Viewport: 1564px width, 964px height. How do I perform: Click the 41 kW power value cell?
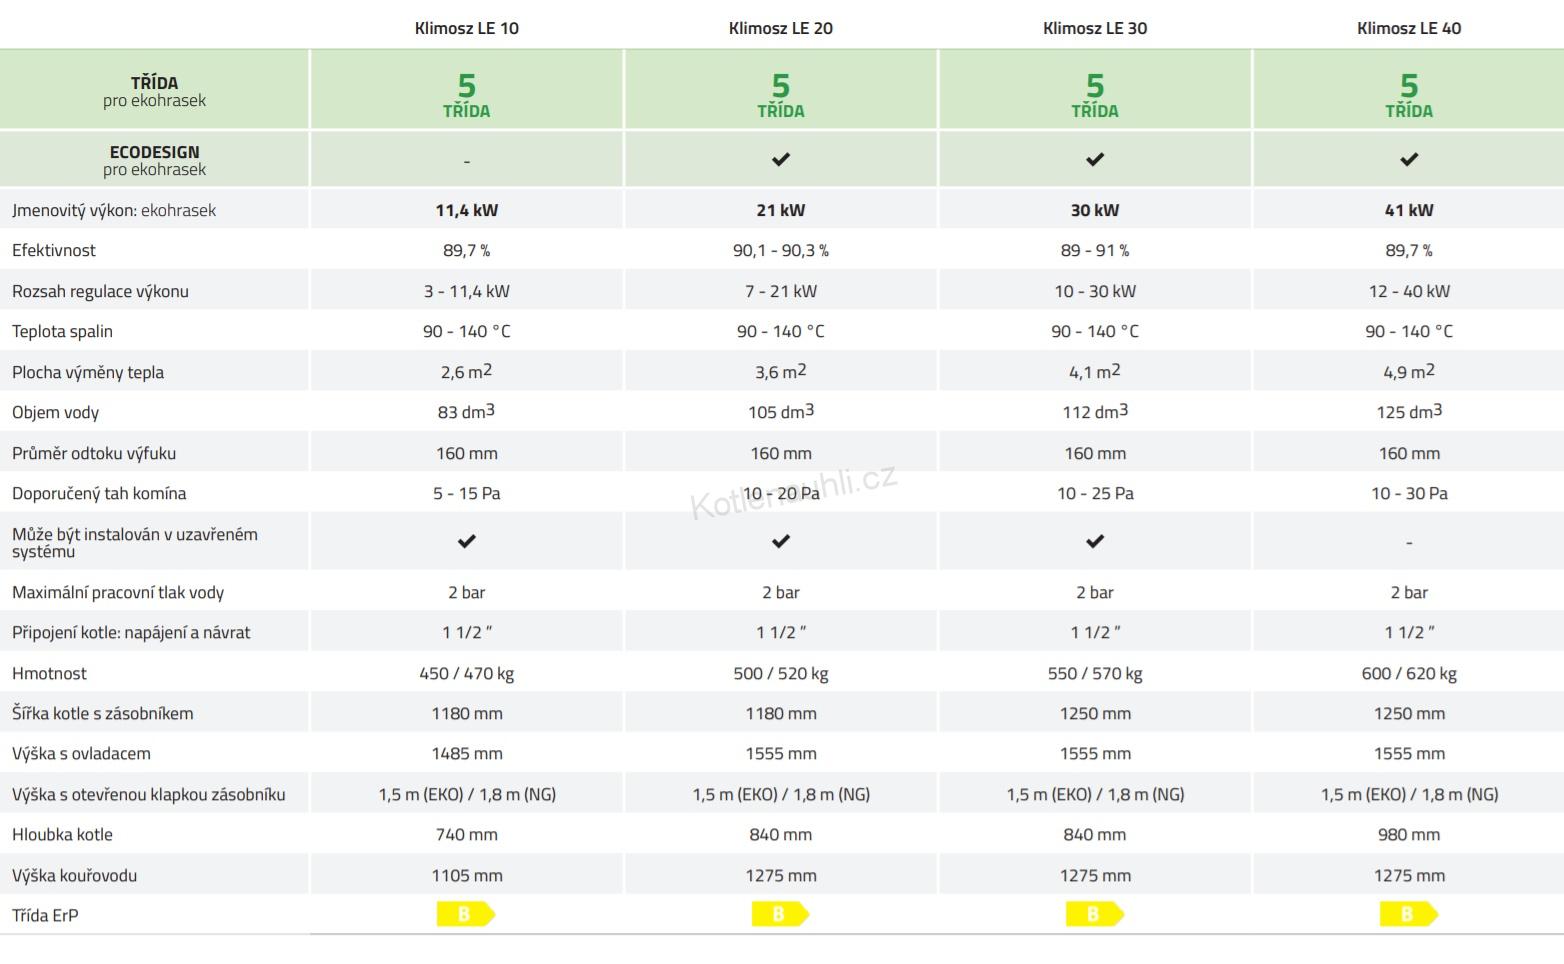(x=1409, y=210)
